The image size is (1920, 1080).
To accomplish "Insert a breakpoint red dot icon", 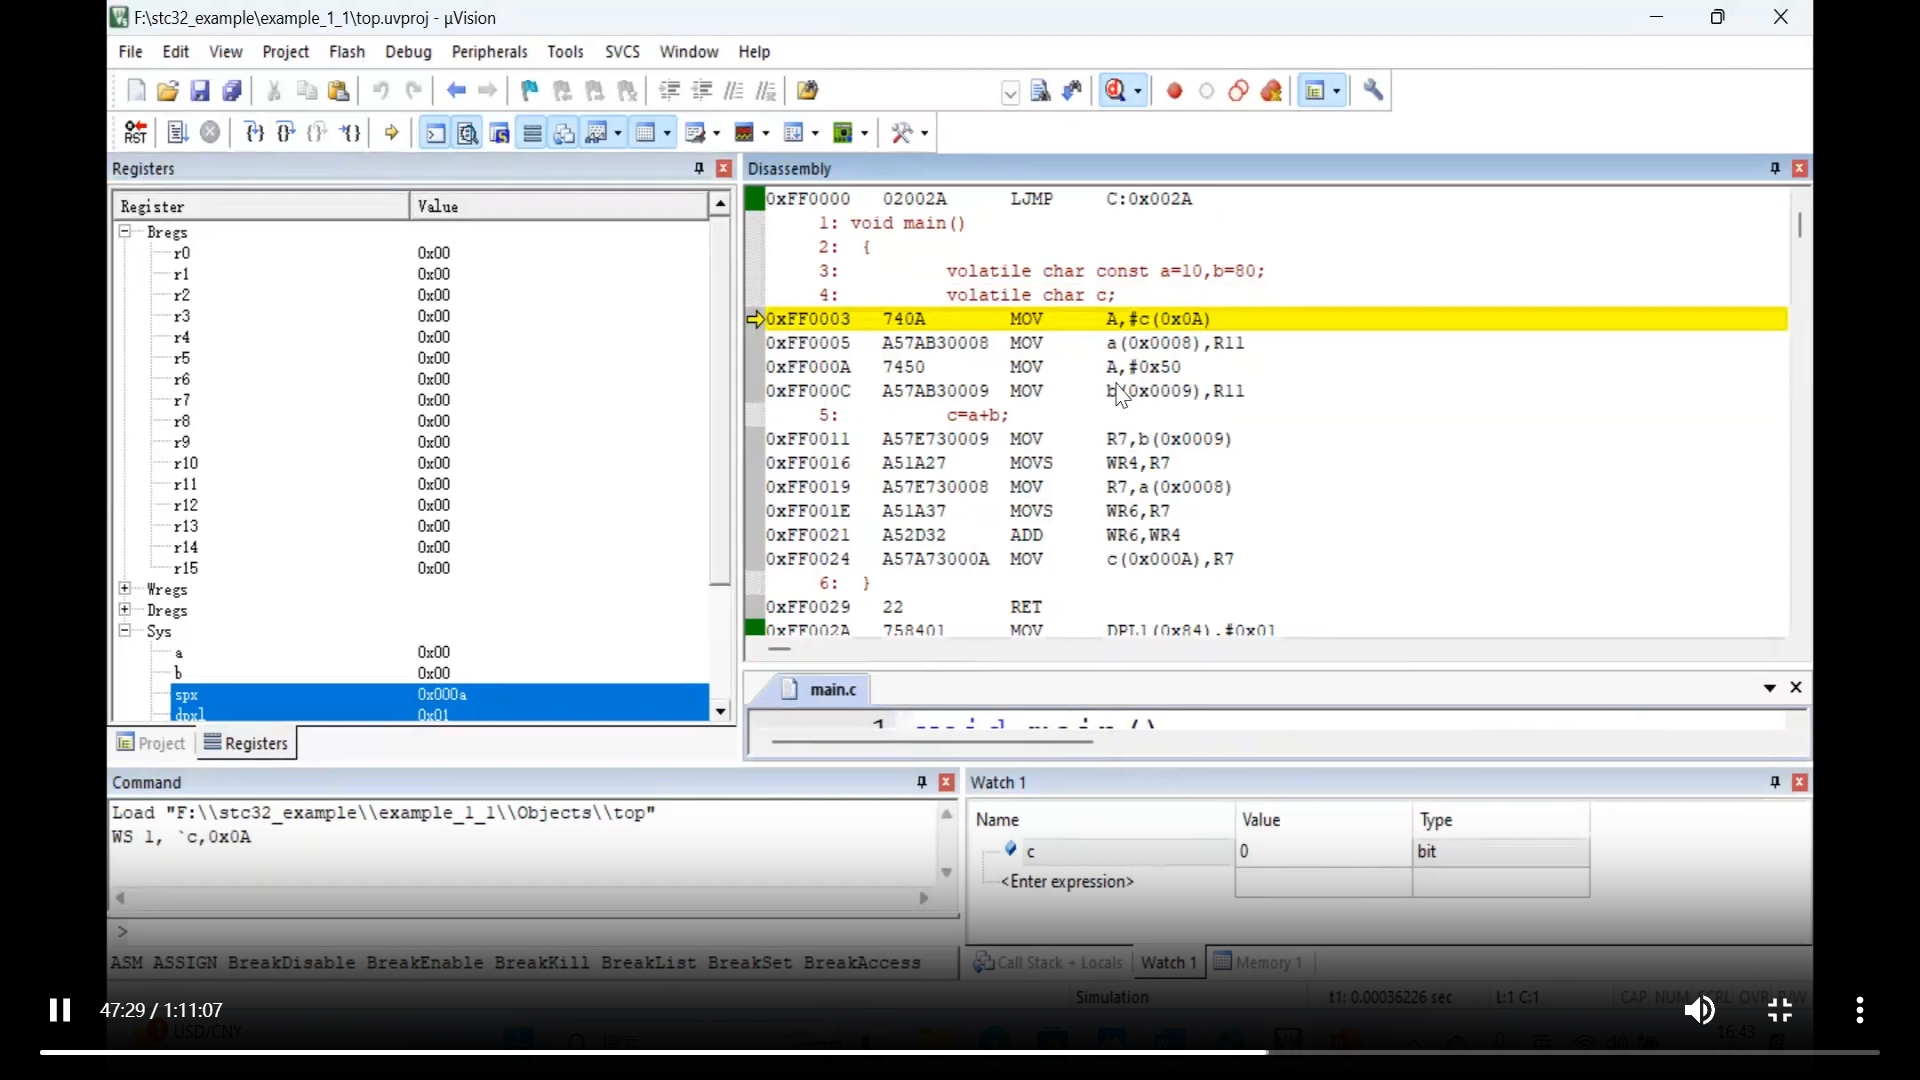I will [1175, 91].
